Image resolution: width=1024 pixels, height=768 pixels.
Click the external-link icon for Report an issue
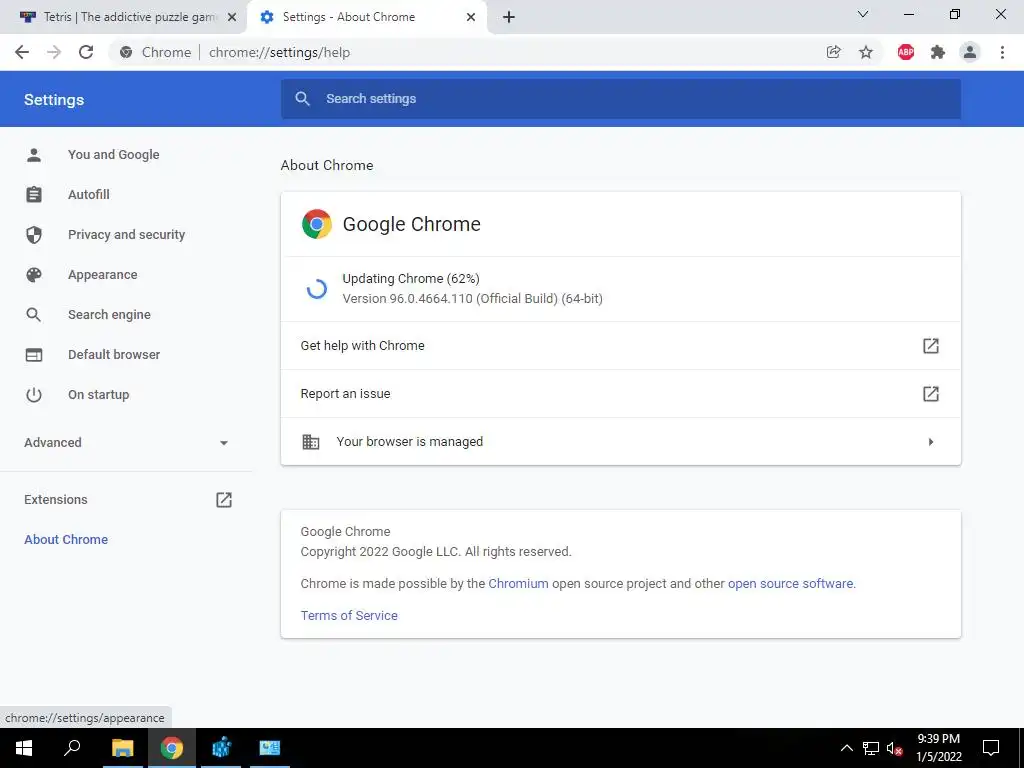click(931, 394)
